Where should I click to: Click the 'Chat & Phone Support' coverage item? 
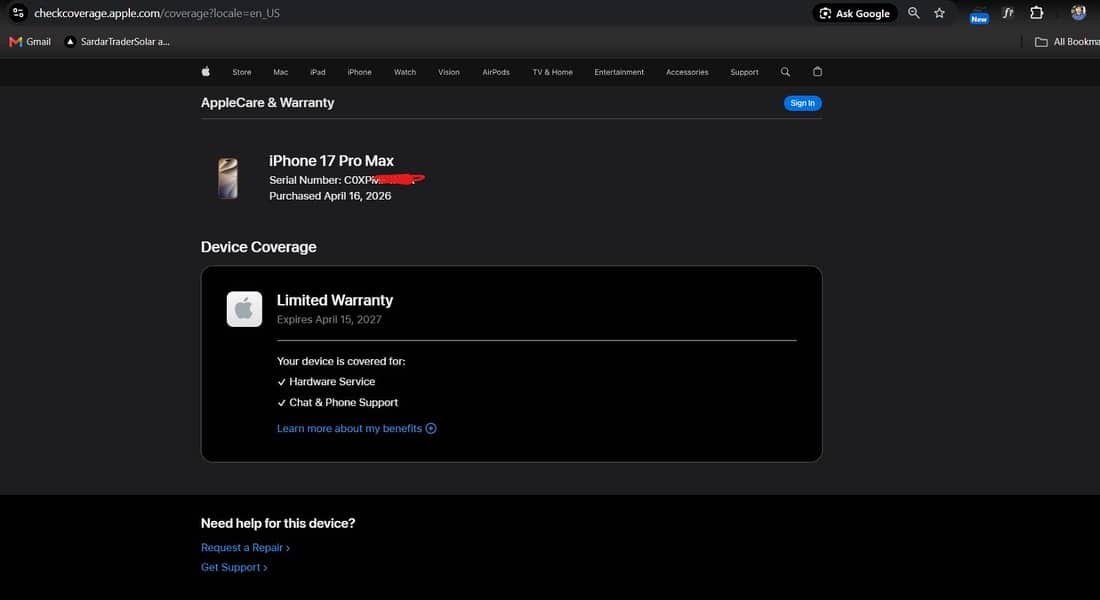(337, 403)
